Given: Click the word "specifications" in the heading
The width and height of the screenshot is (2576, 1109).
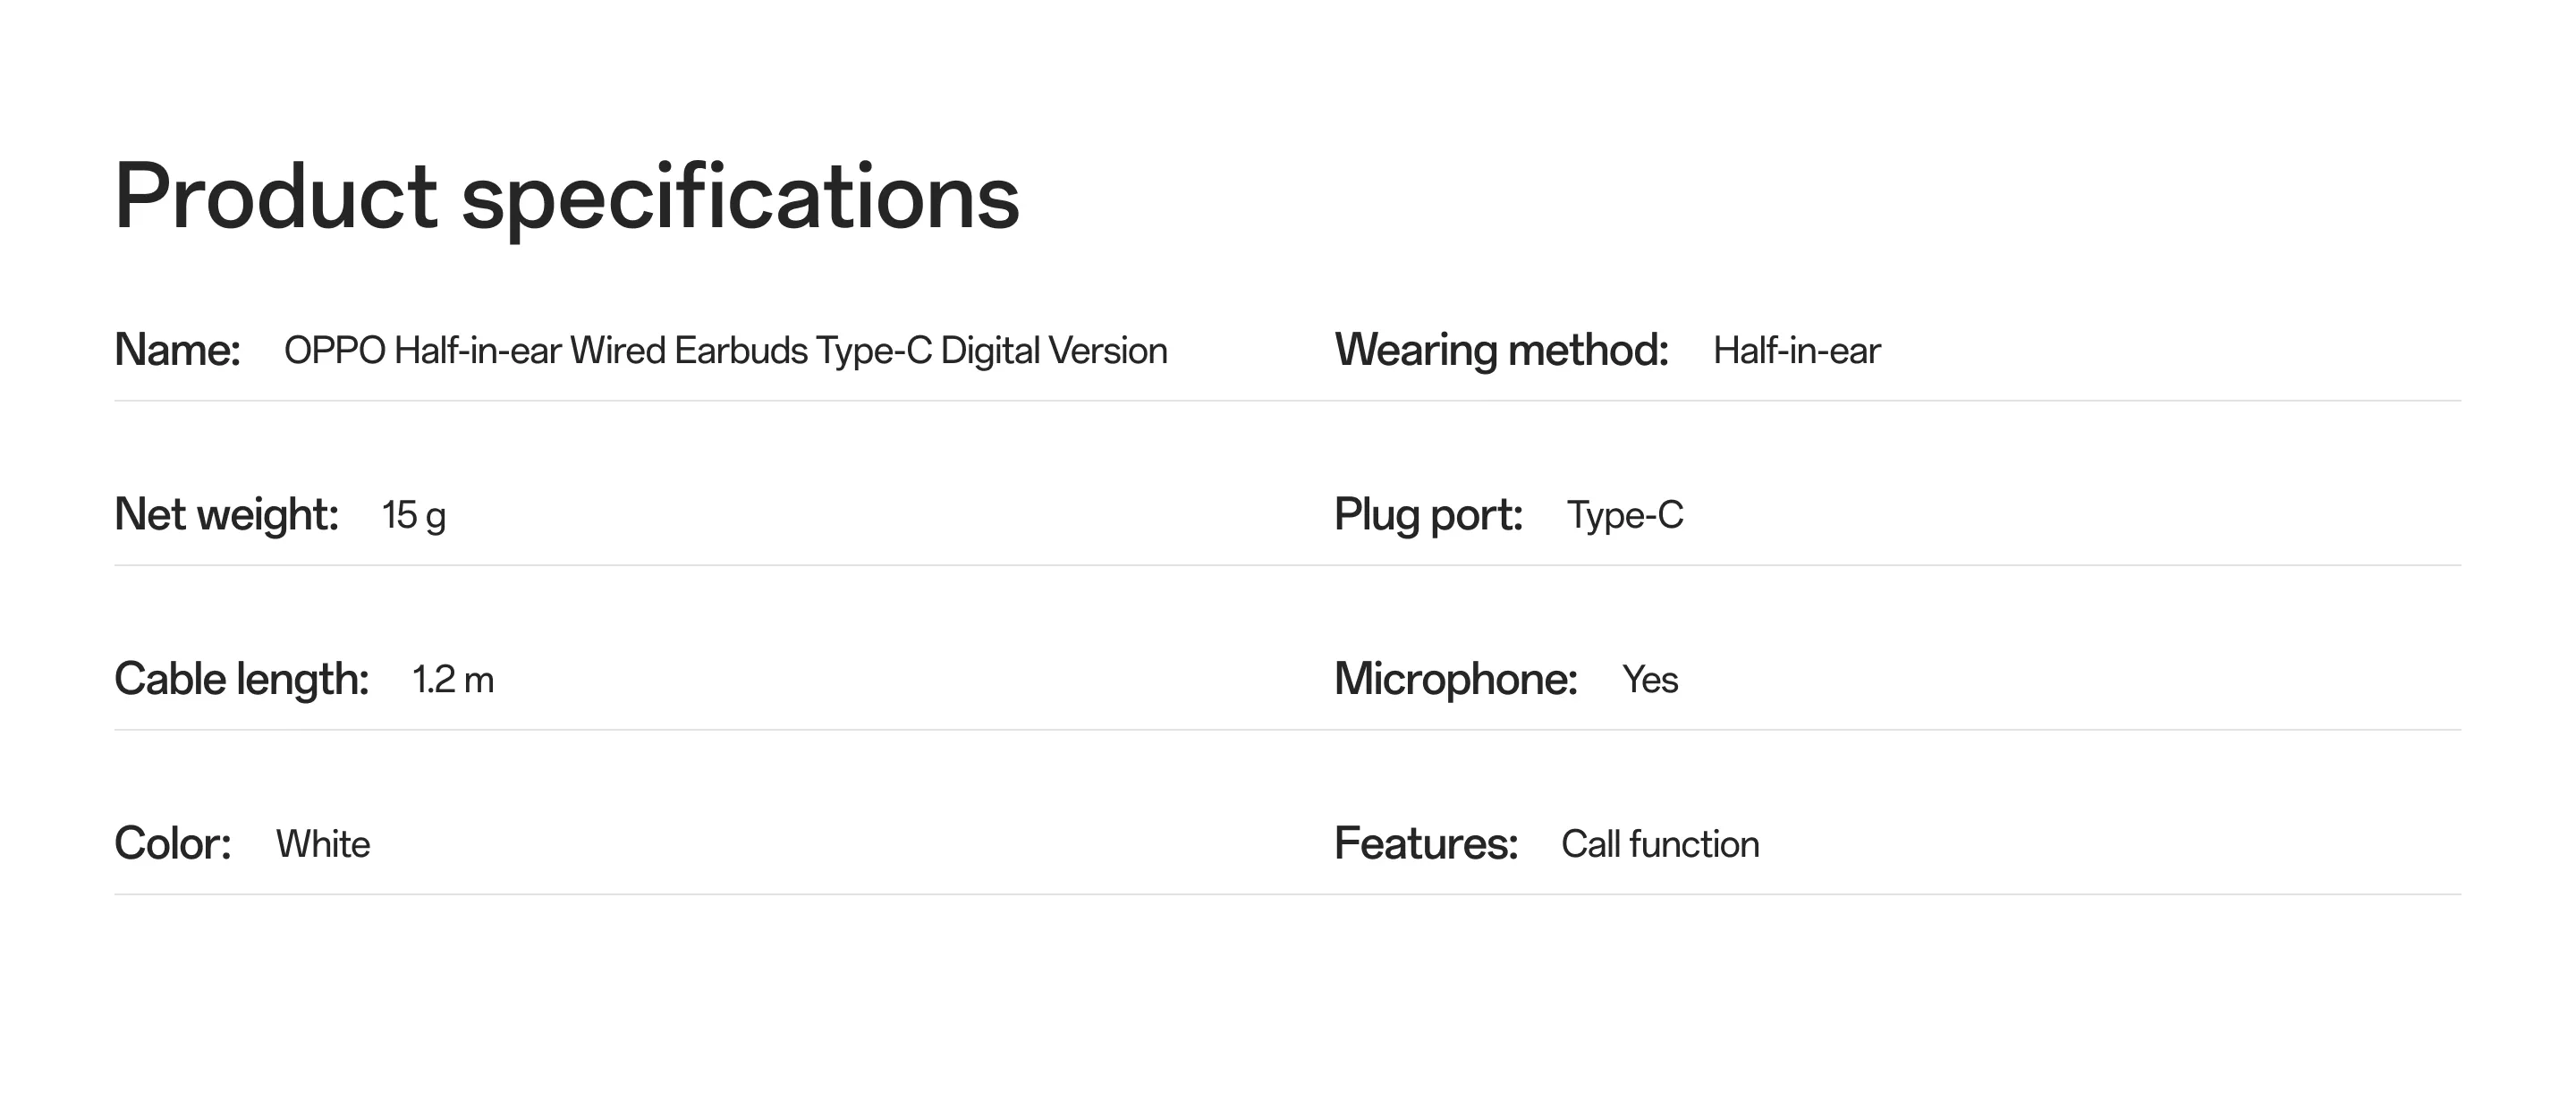Looking at the screenshot, I should tap(740, 198).
